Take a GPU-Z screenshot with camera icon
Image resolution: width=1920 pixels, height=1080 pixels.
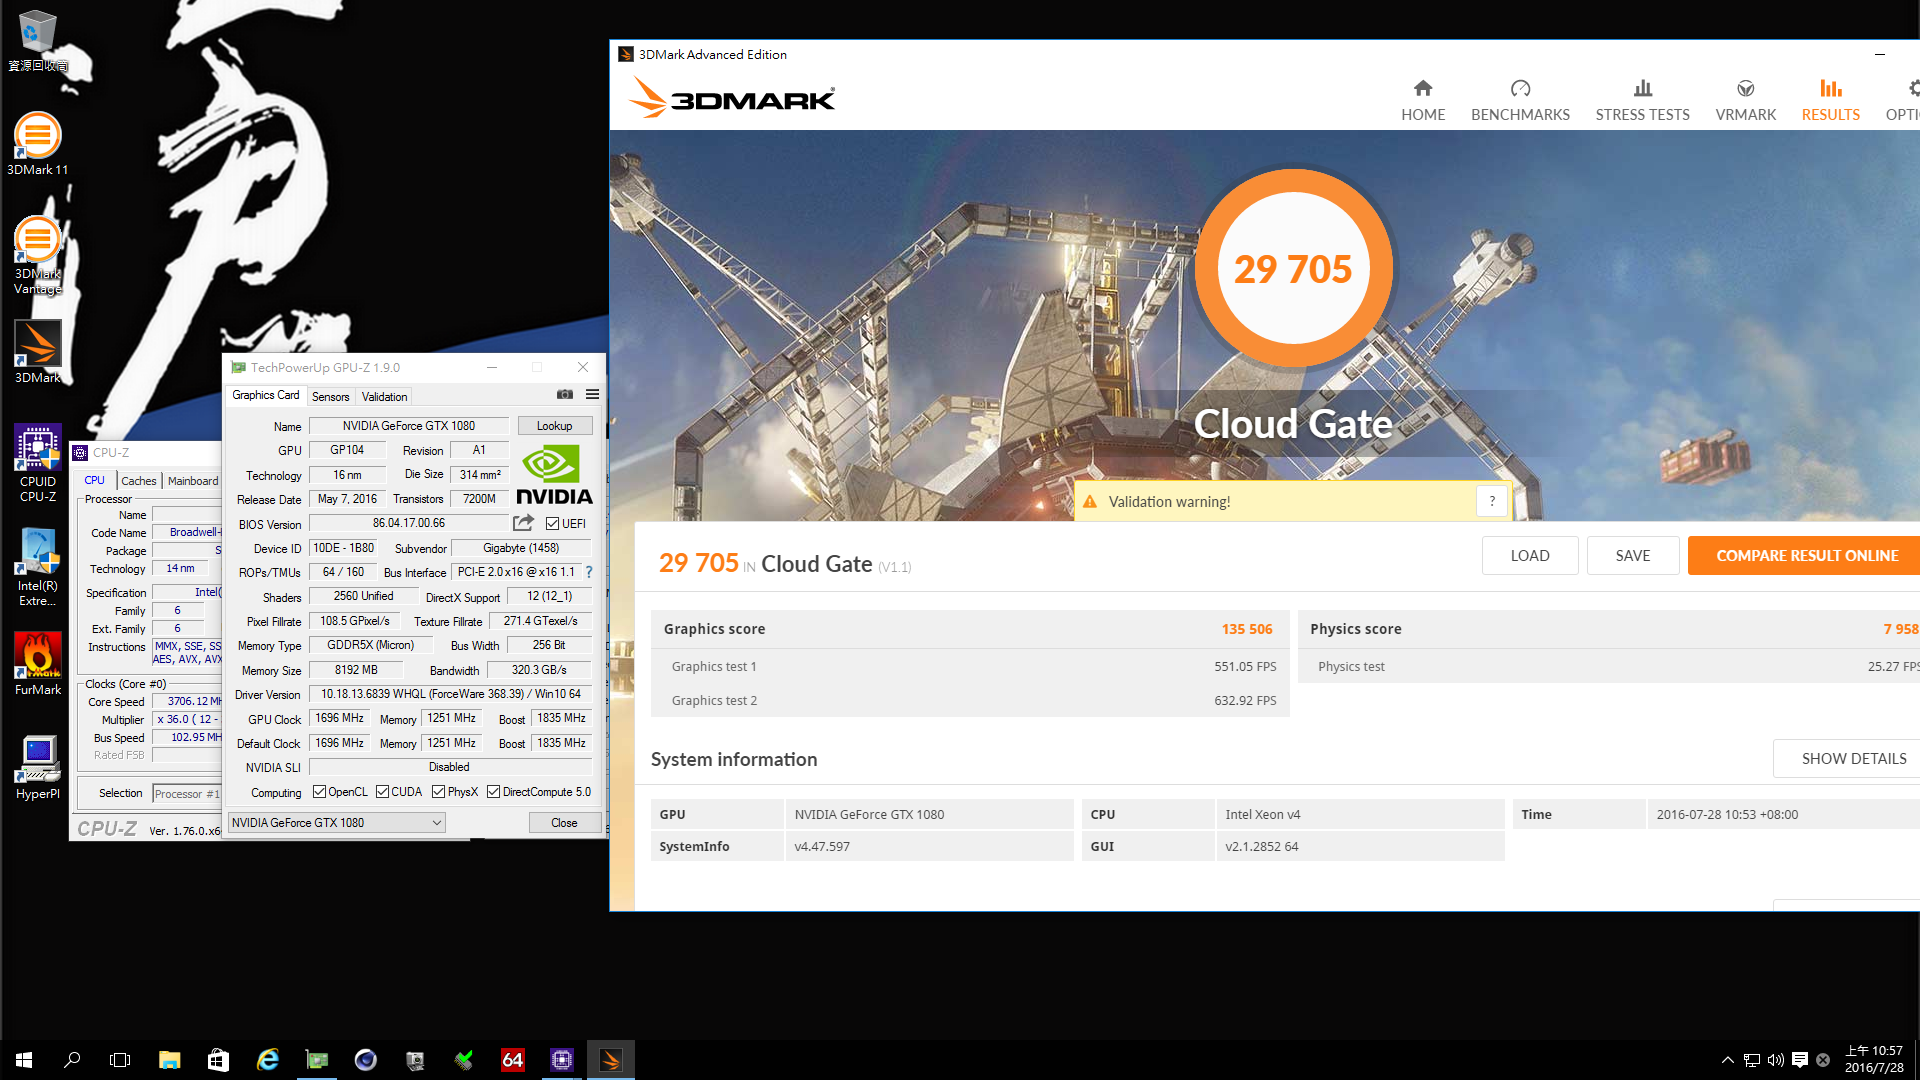pyautogui.click(x=565, y=395)
